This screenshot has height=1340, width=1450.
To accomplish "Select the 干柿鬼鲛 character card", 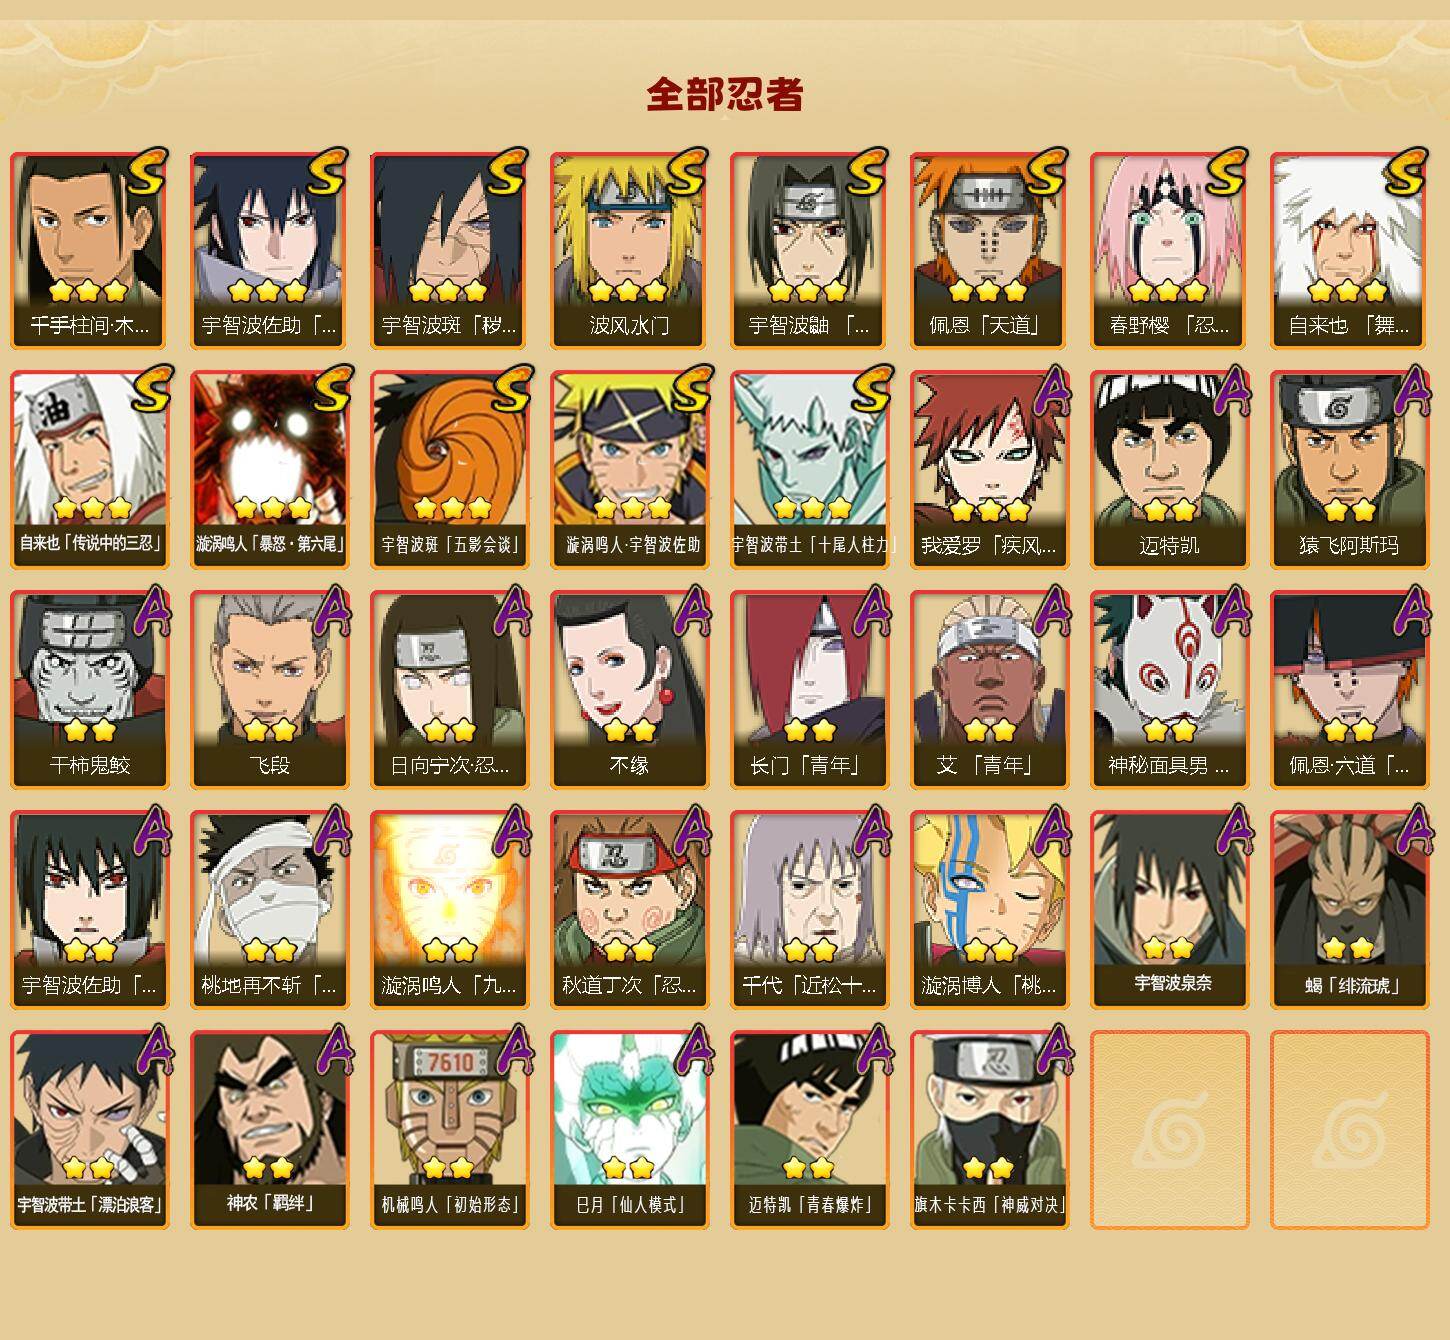I will [89, 690].
